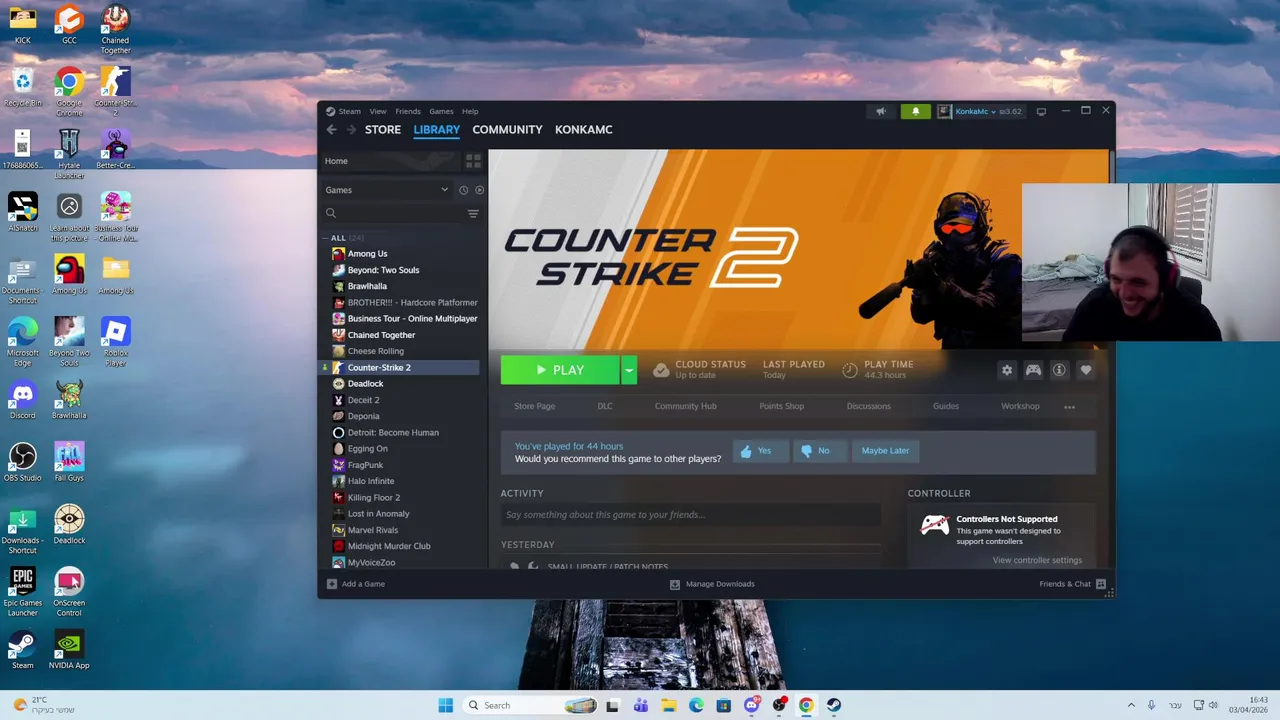Open Hytale Launcher desktop icon
Viewport: 1280px width, 720px height.
[x=69, y=154]
